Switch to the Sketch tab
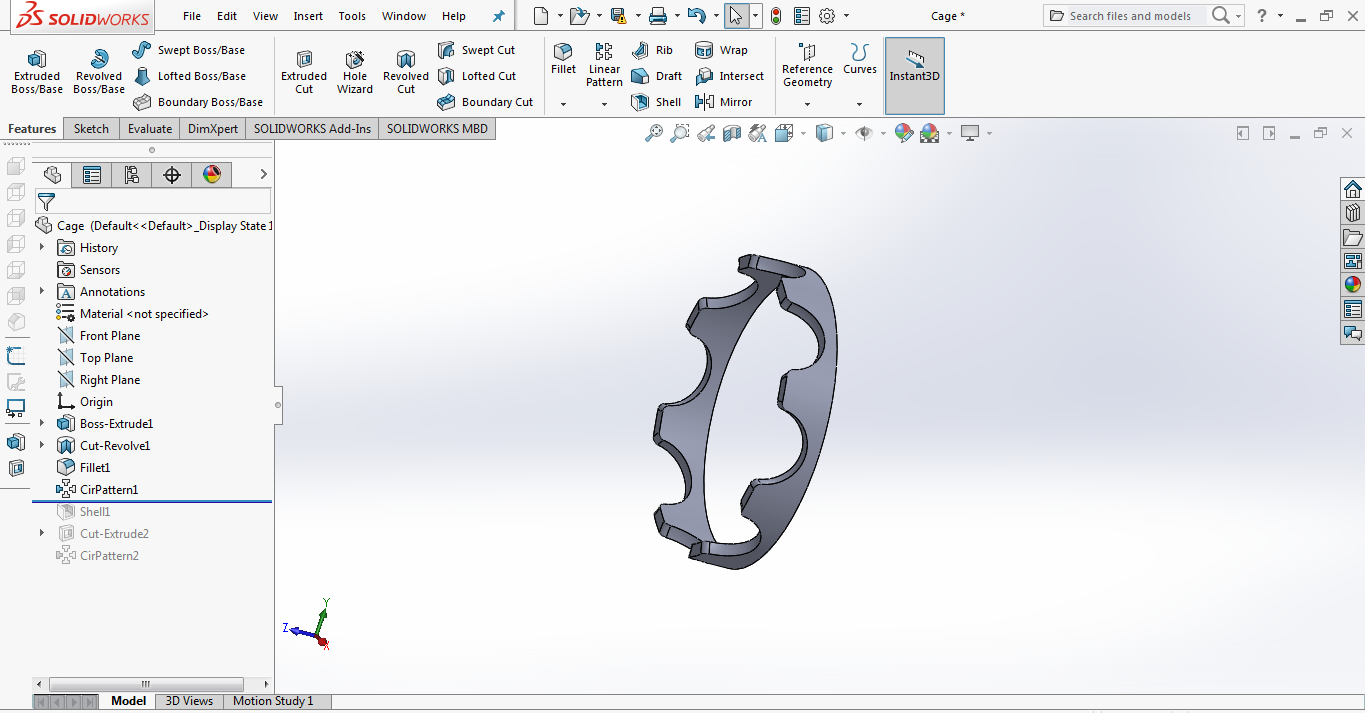The width and height of the screenshot is (1365, 713). [91, 128]
